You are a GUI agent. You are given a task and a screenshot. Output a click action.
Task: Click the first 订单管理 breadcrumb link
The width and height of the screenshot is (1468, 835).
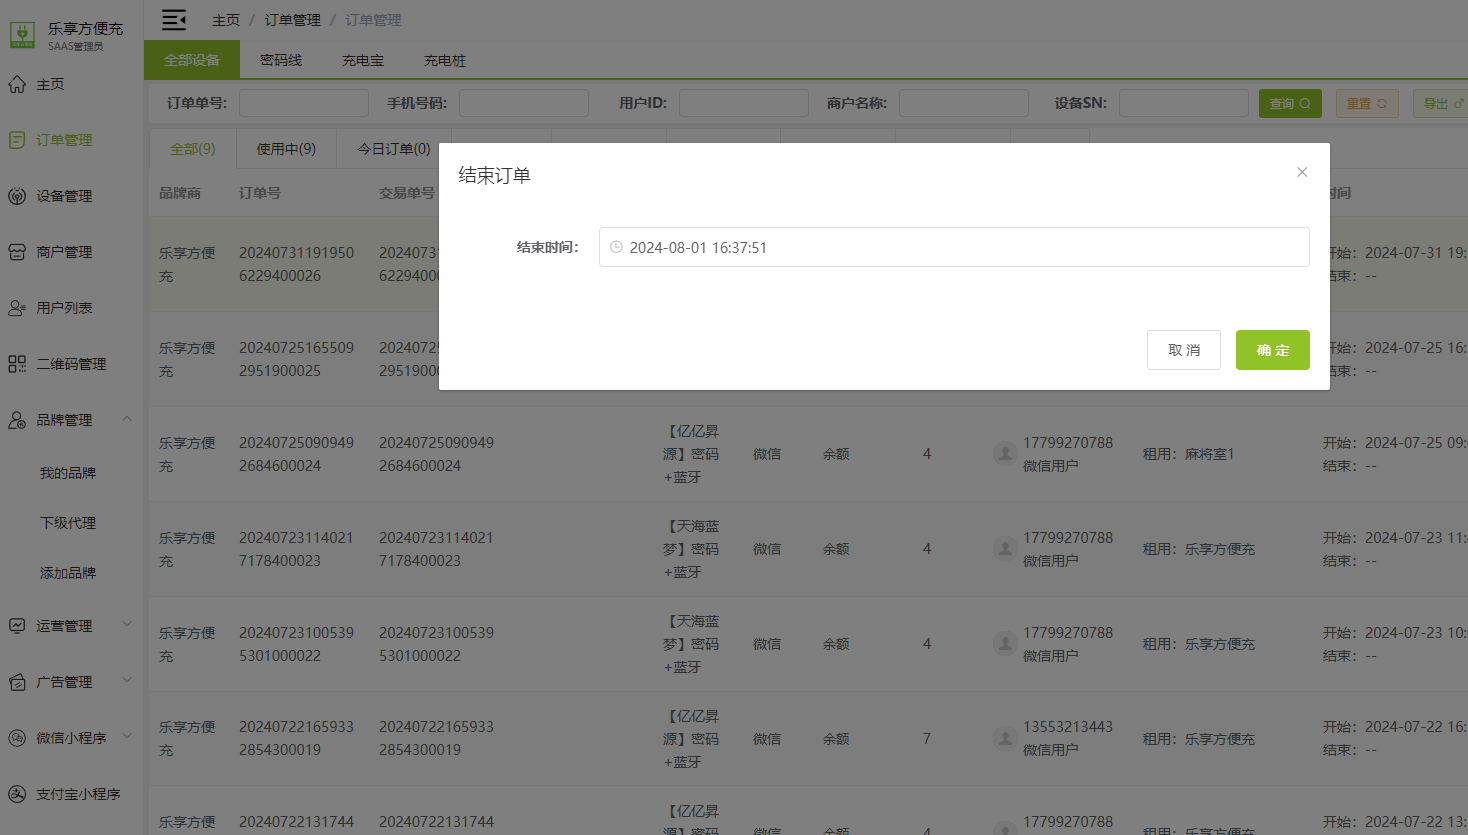point(293,20)
